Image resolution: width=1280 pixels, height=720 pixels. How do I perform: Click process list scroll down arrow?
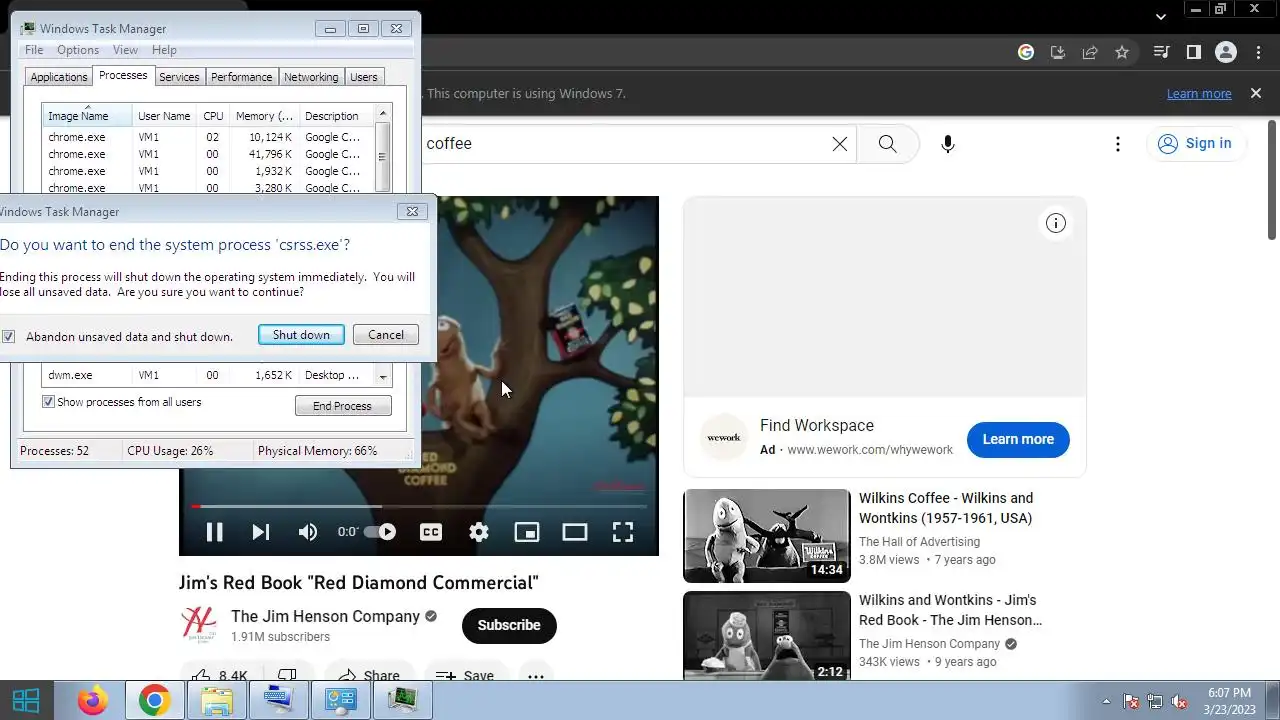point(383,377)
